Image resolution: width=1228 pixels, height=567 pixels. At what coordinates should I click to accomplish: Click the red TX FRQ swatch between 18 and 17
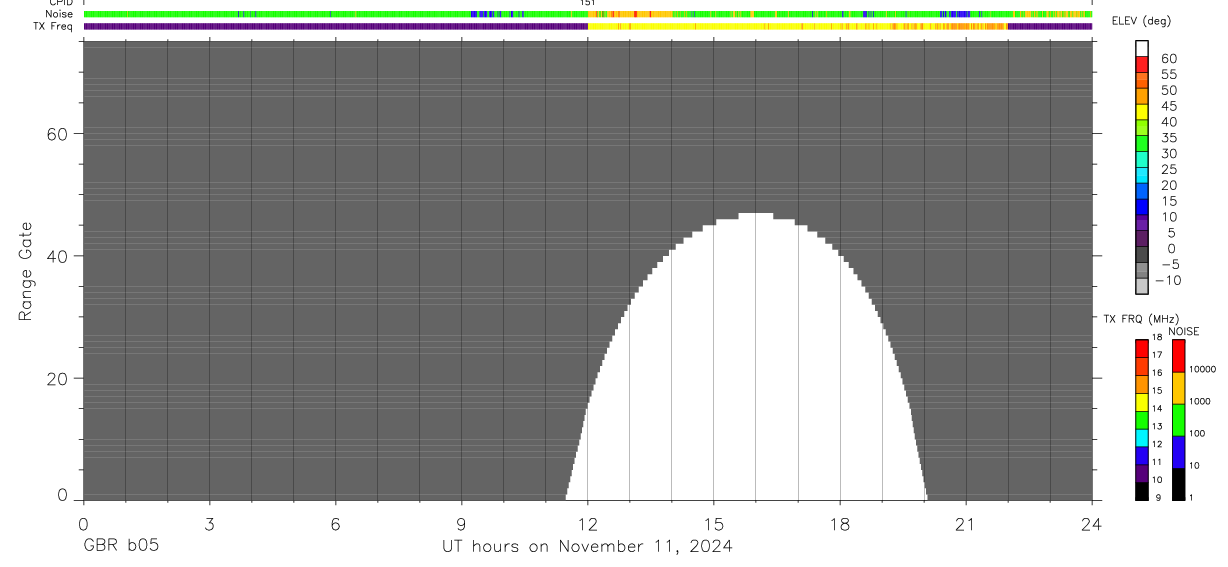(x=1142, y=348)
